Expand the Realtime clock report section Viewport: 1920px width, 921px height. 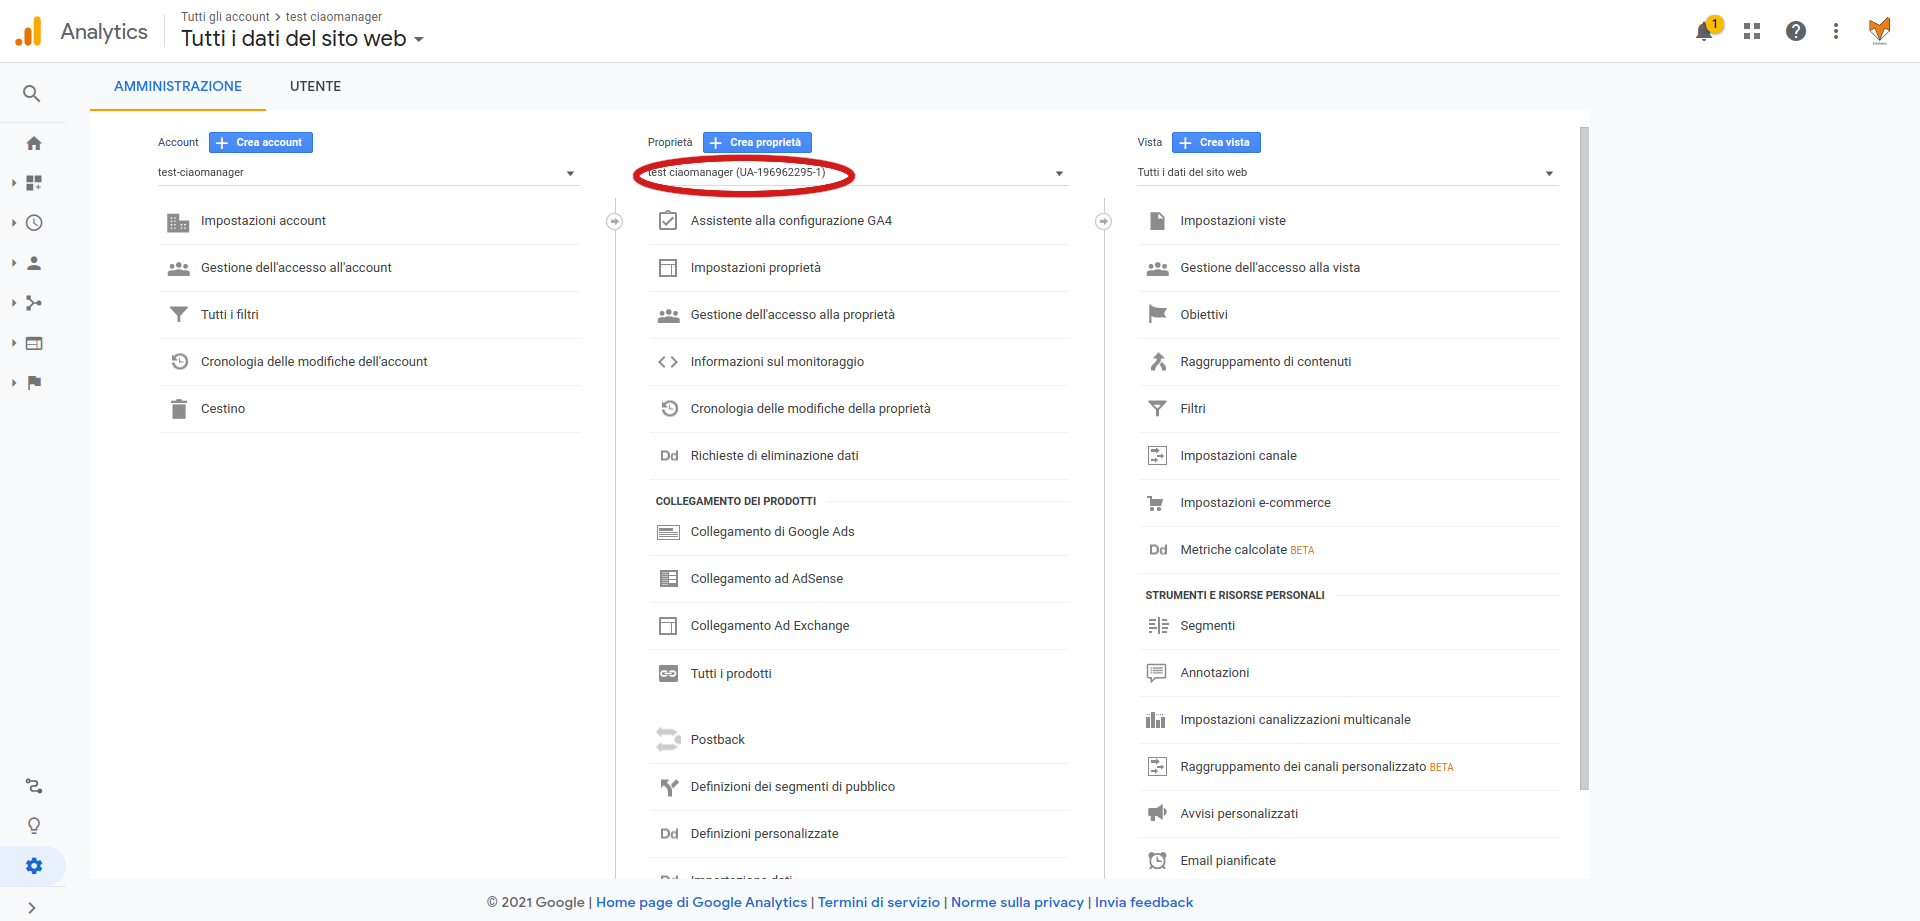[x=34, y=223]
